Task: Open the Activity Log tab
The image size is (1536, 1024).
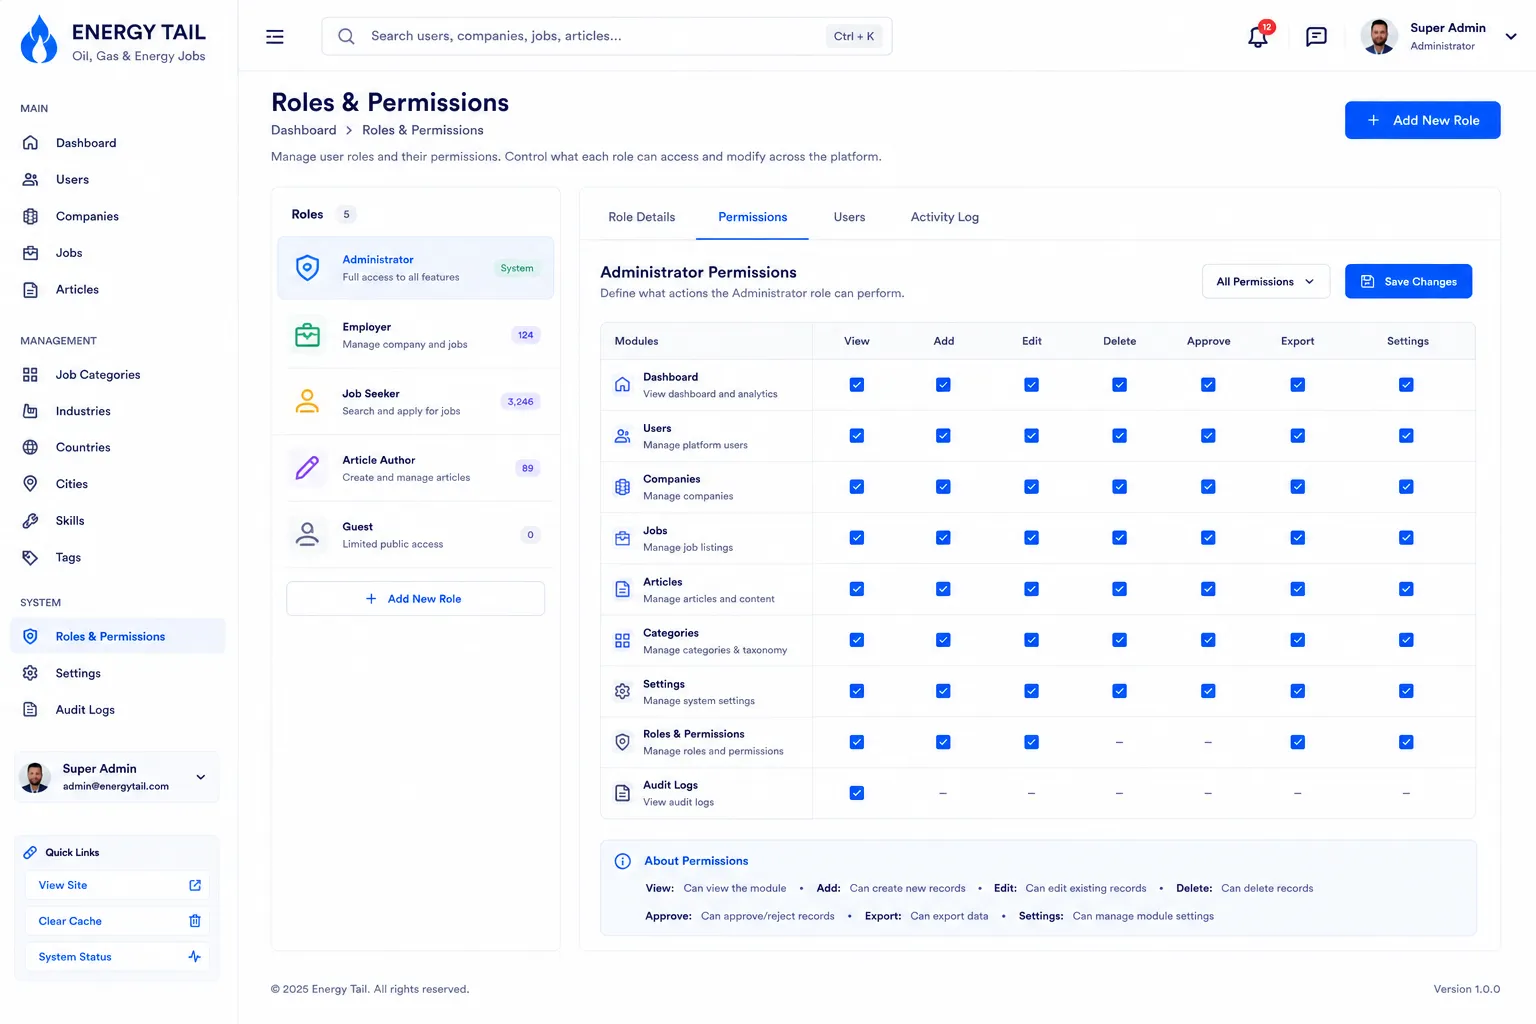Action: tap(944, 217)
